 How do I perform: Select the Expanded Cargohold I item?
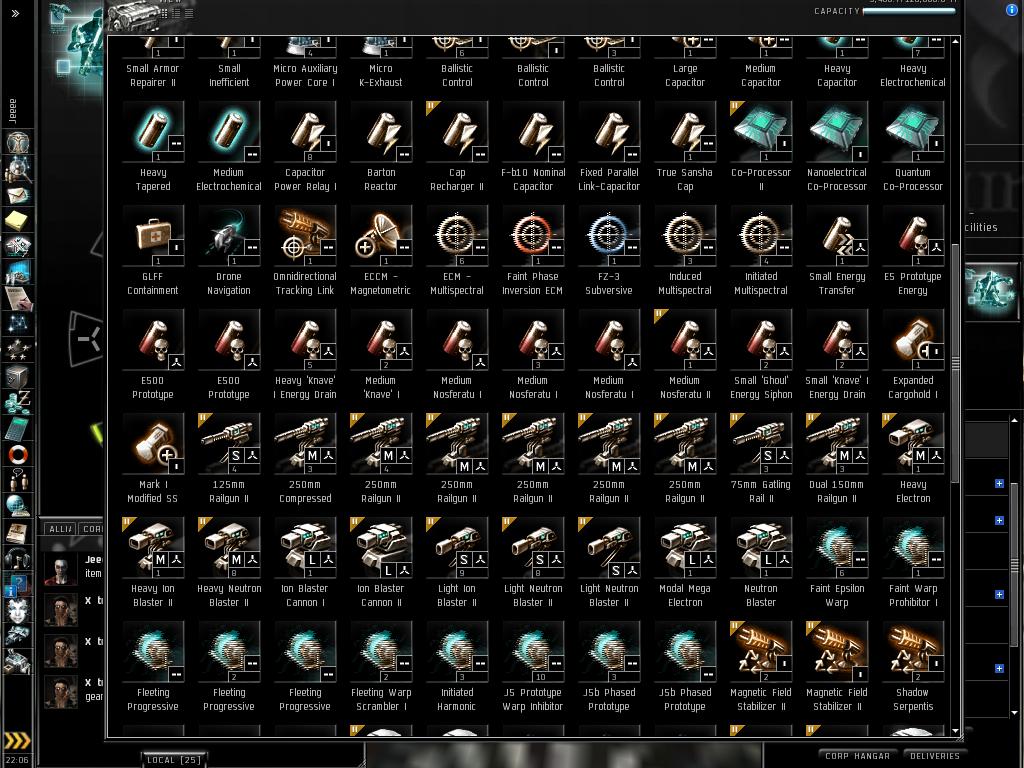913,355
